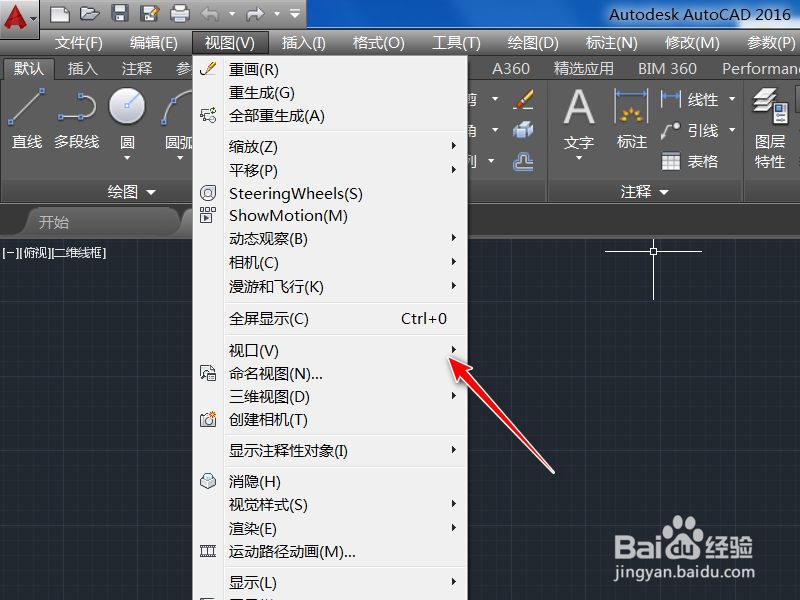Open the 标注(N) menu
The height and width of the screenshot is (600, 800).
(x=611, y=43)
